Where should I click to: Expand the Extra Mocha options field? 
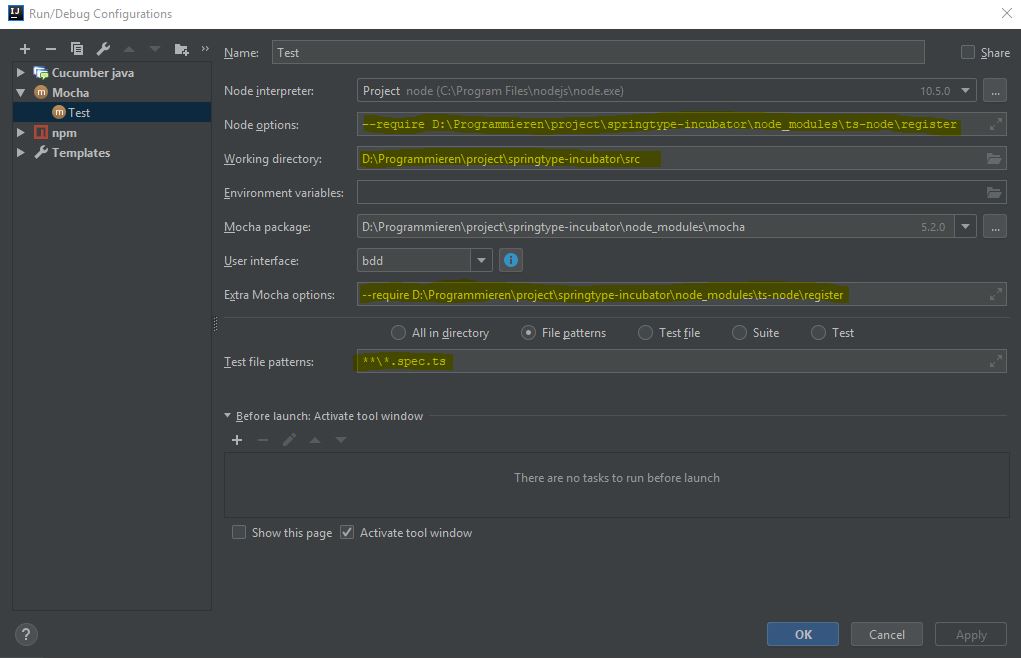(996, 294)
